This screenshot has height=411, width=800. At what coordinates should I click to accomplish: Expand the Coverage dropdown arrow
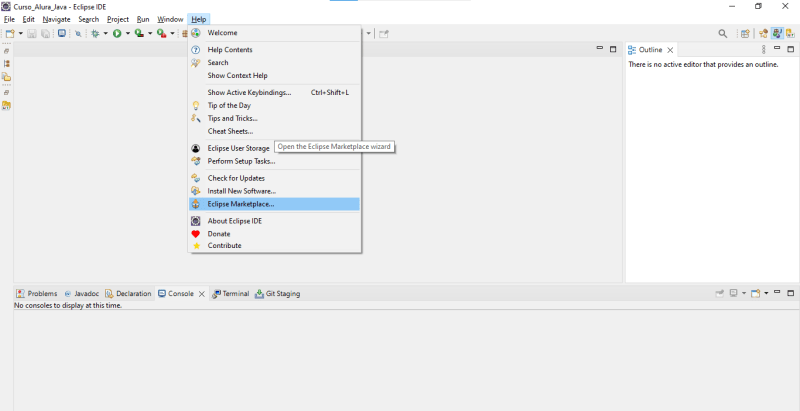(x=150, y=34)
